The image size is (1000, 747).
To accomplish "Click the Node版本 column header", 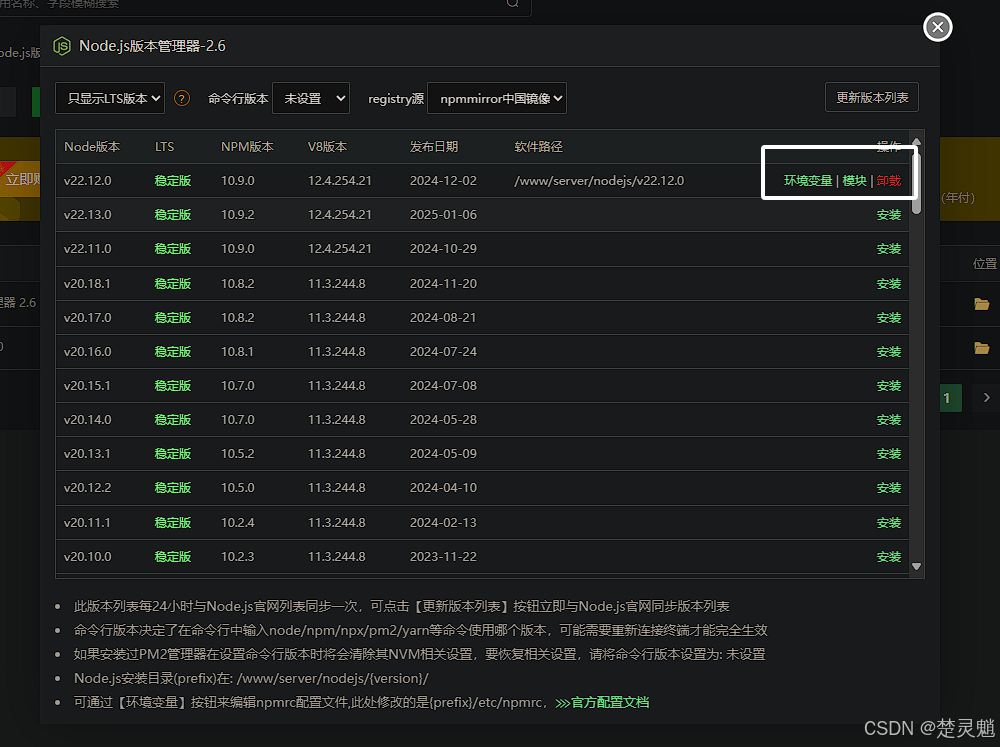I will [x=92, y=147].
